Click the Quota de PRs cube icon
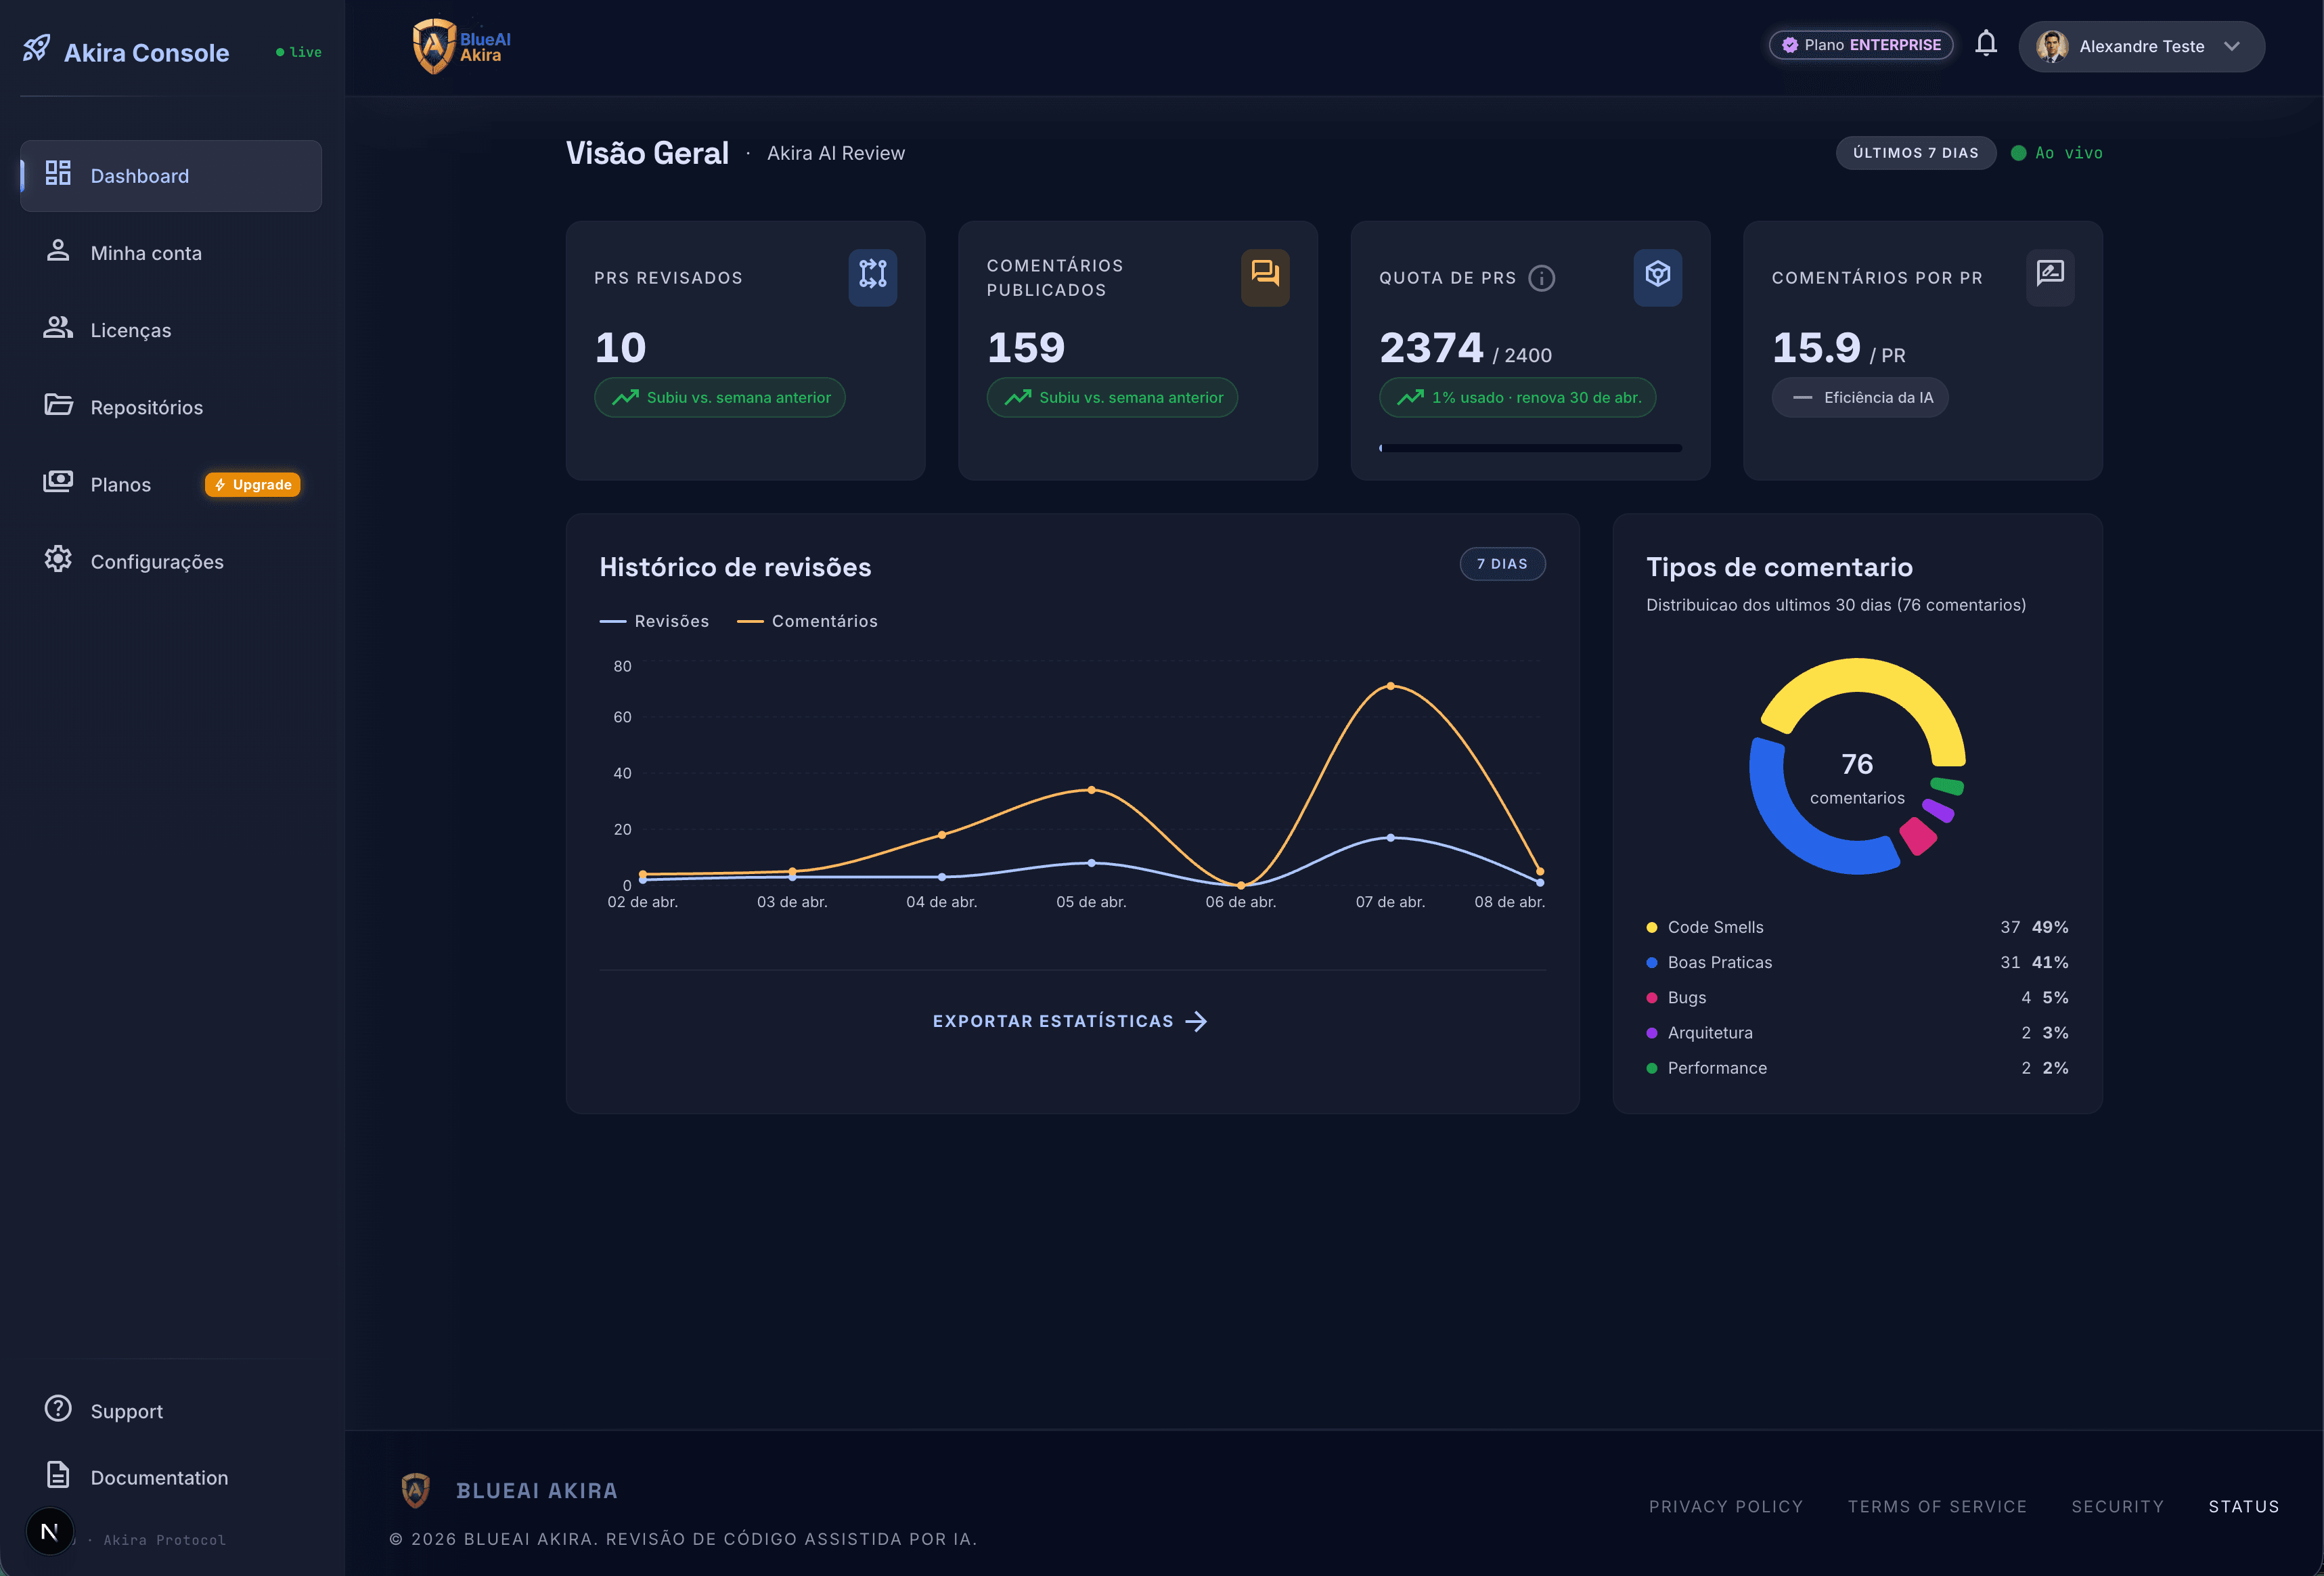Viewport: 2324px width, 1576px height. click(1657, 277)
